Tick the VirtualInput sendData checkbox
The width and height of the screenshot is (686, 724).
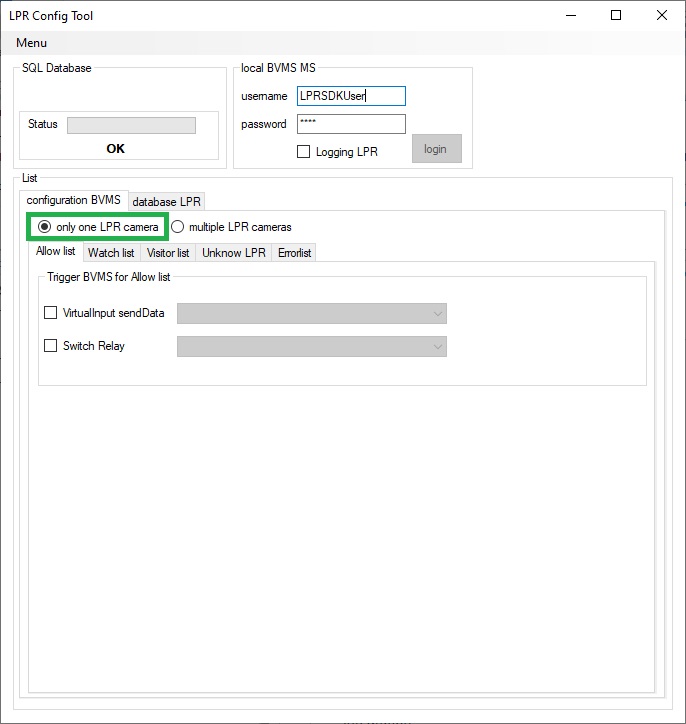click(51, 313)
